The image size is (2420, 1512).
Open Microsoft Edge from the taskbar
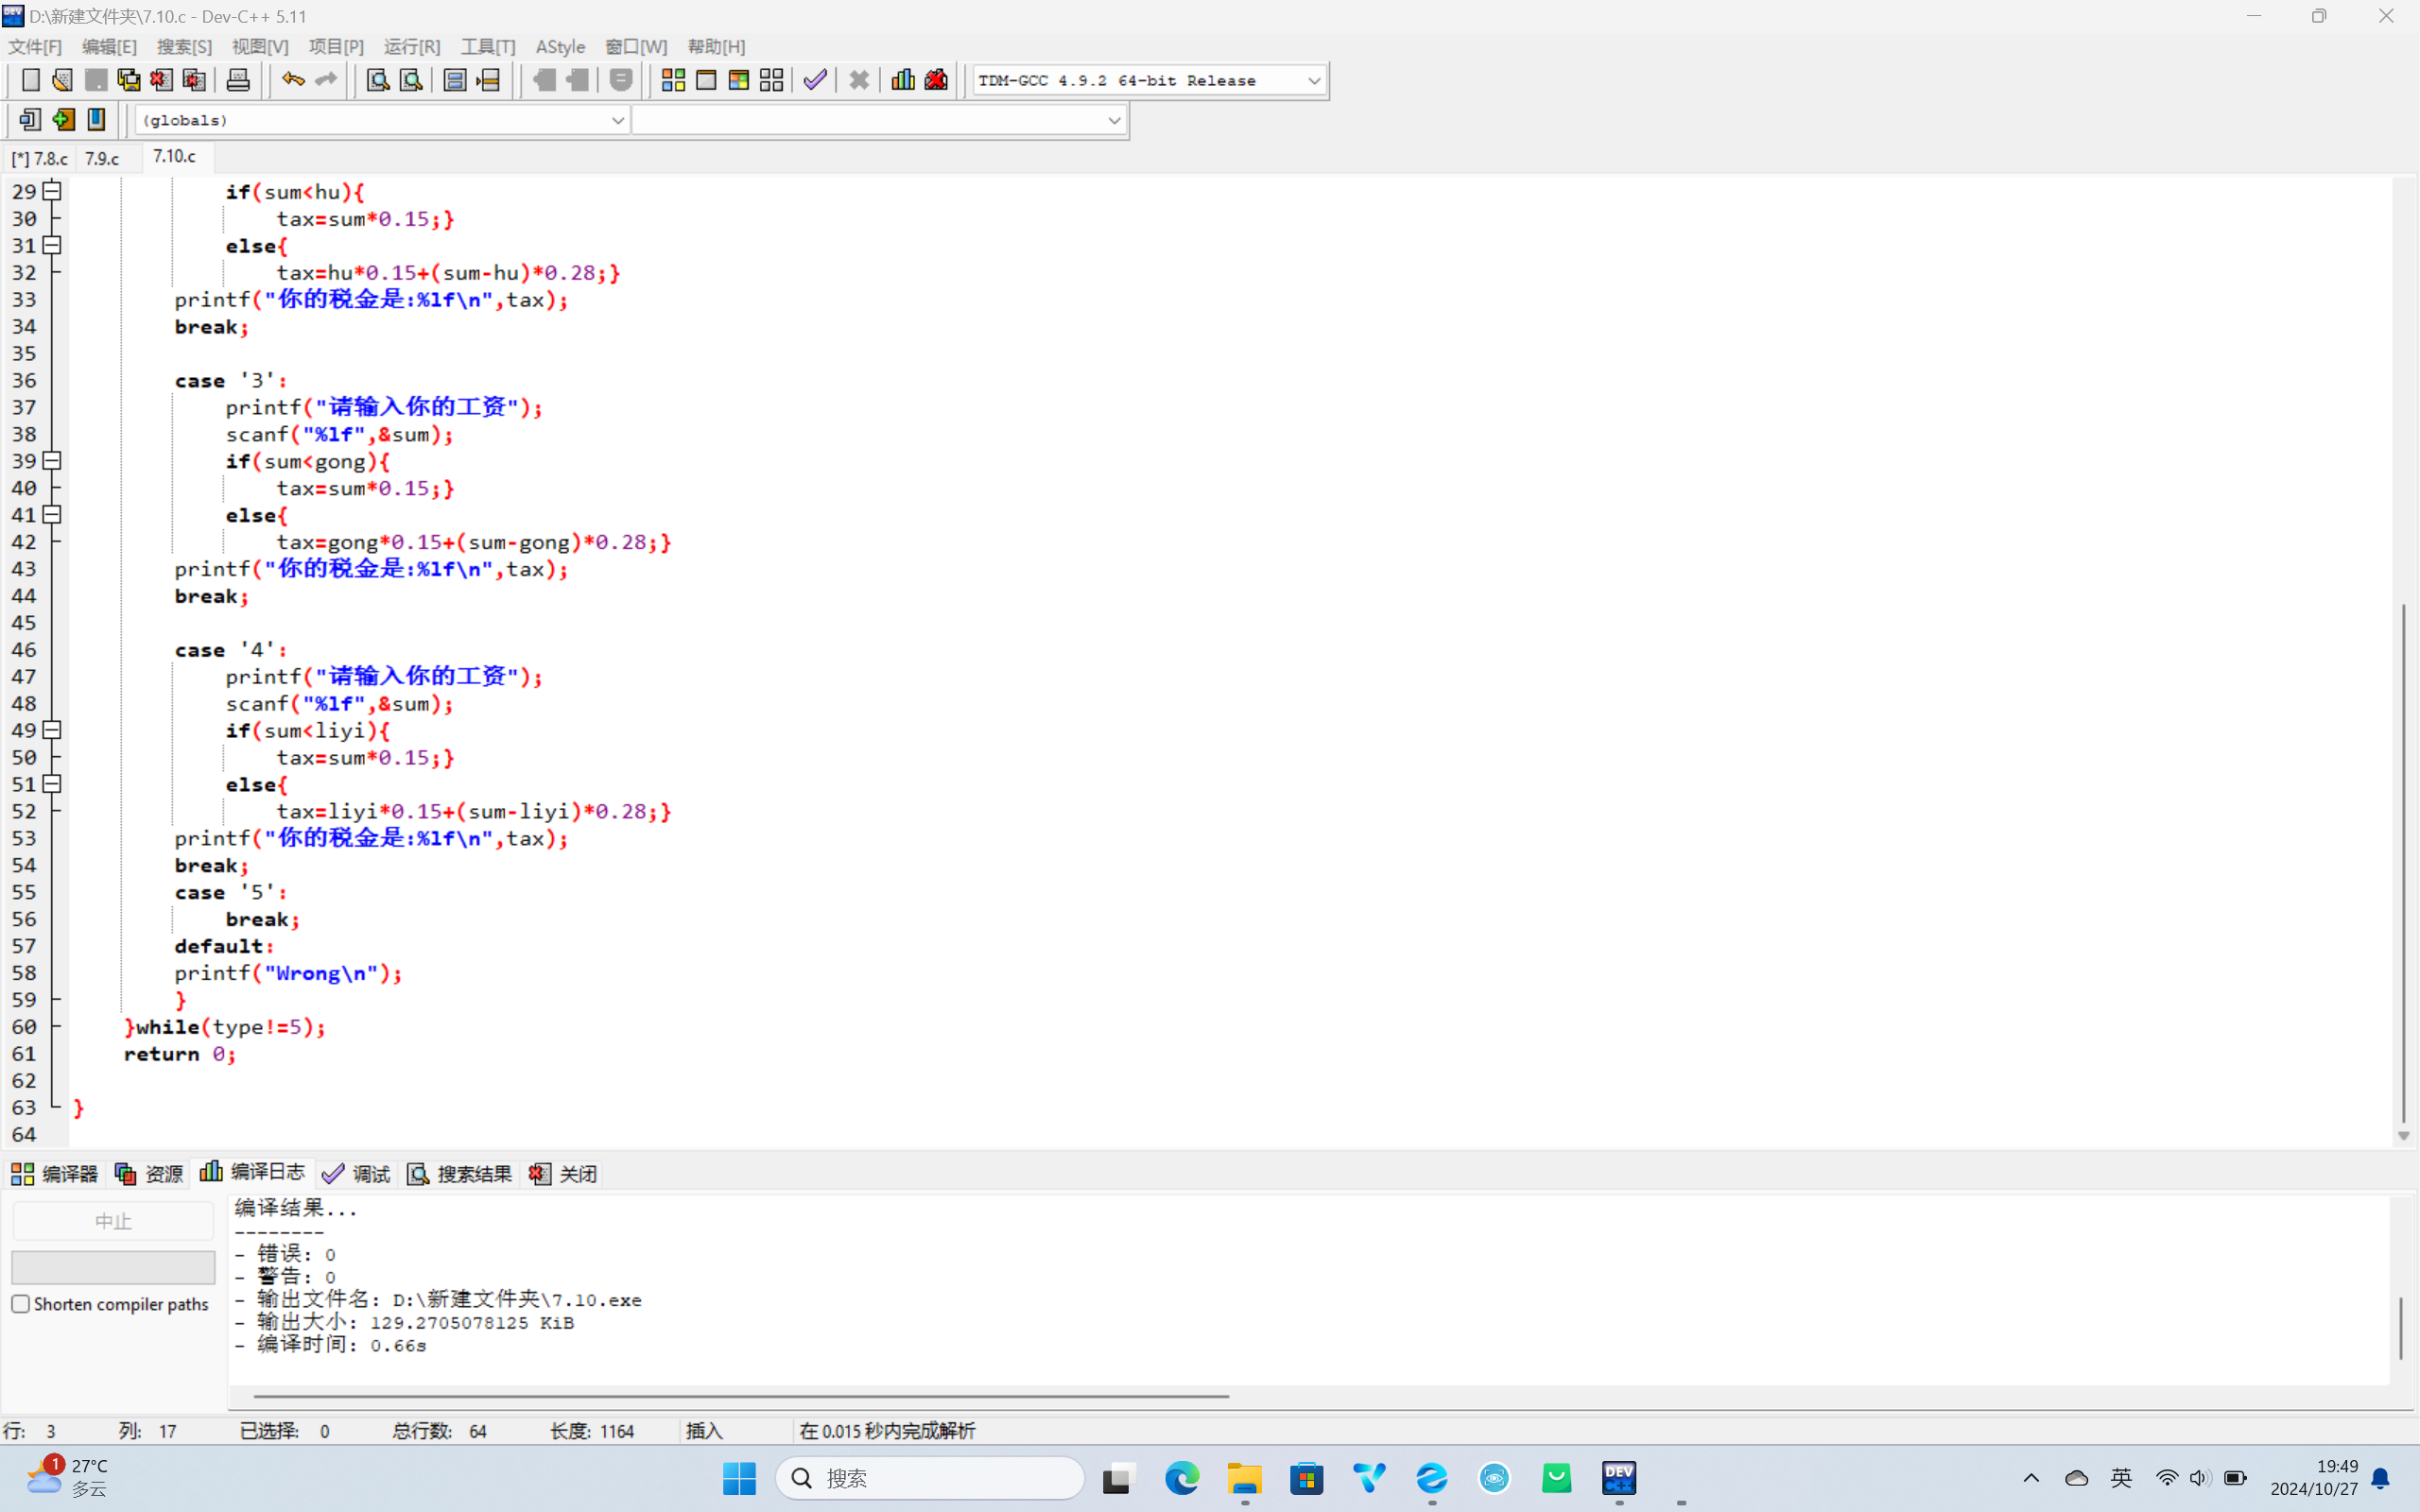(1181, 1478)
